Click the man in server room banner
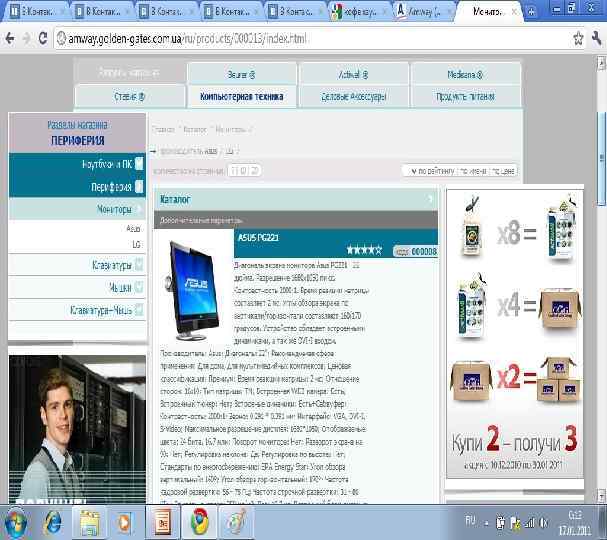 pyautogui.click(x=77, y=429)
